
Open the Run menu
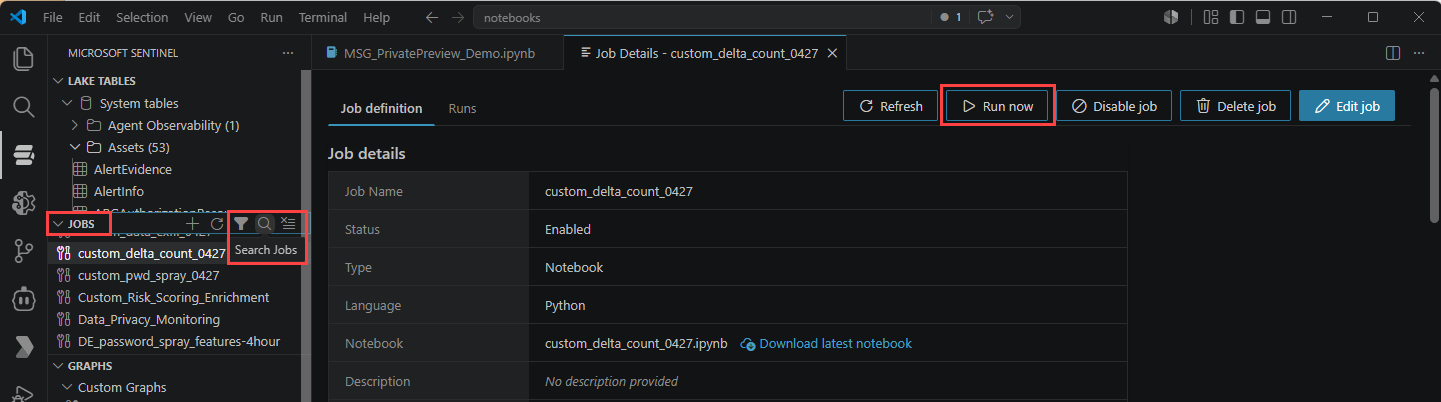(x=271, y=17)
